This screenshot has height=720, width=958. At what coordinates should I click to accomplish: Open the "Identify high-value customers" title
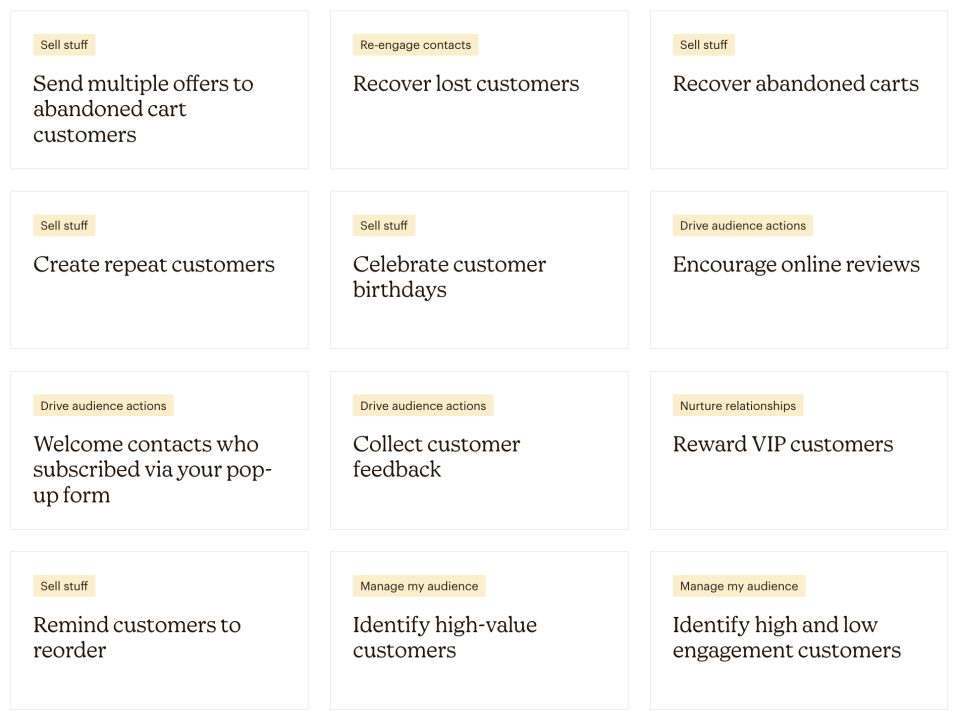click(444, 637)
